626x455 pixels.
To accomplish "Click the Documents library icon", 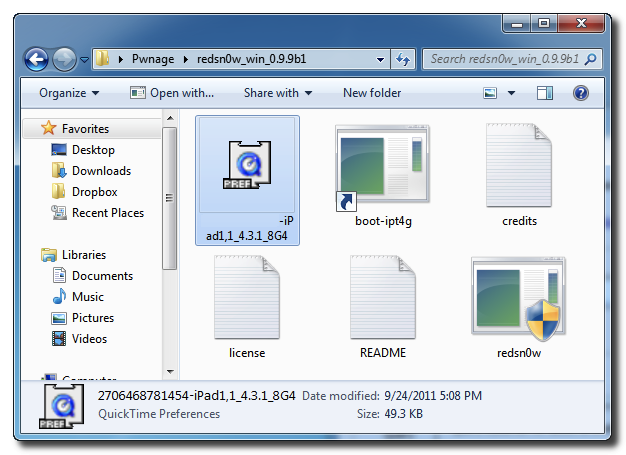I will pos(59,275).
